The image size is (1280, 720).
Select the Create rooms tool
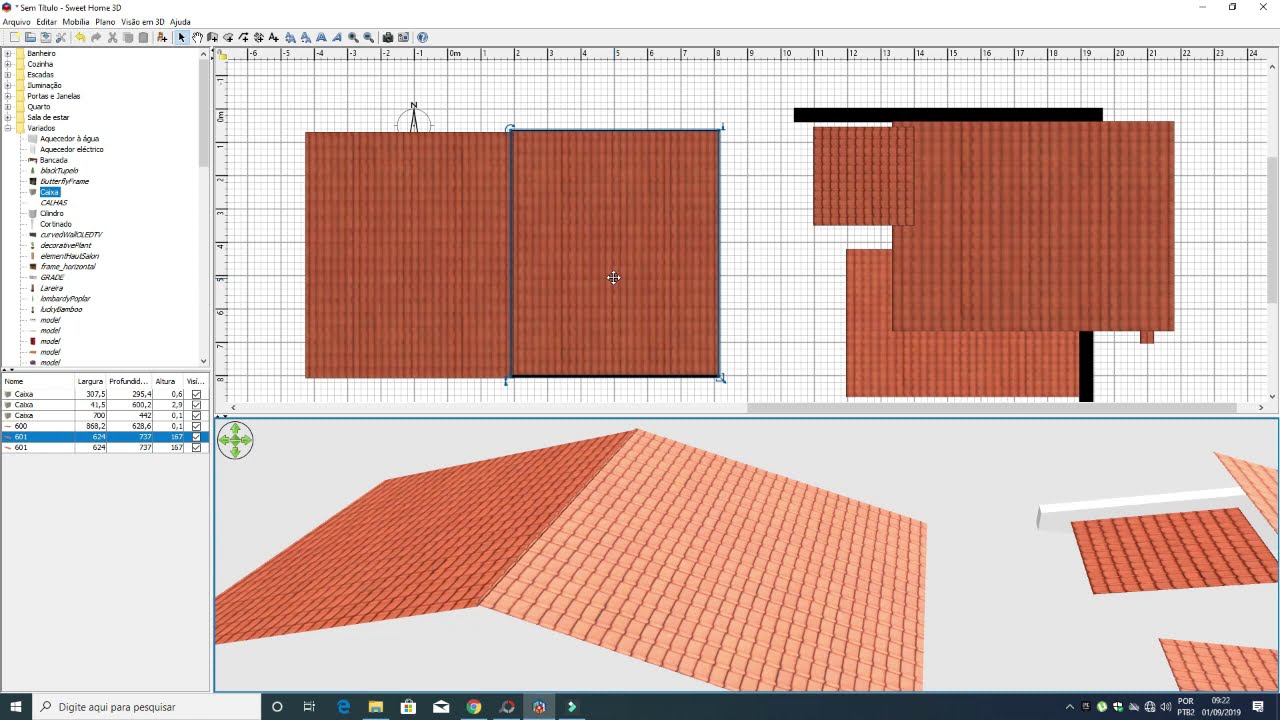(x=229, y=37)
